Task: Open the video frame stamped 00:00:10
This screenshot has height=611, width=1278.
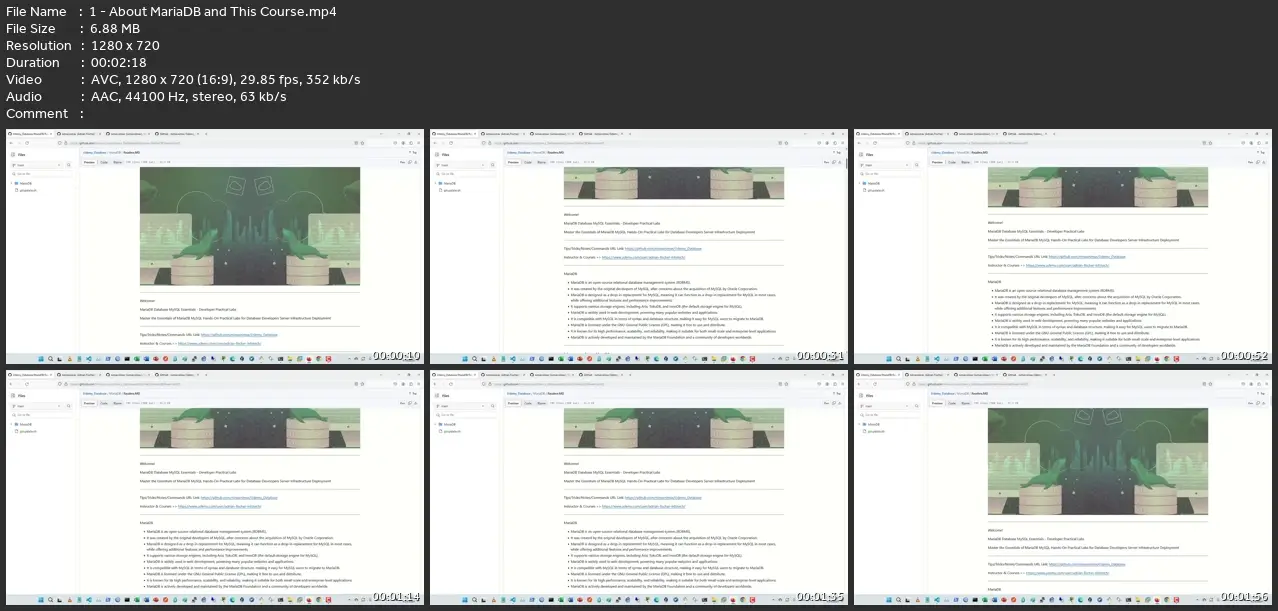Action: [x=215, y=247]
